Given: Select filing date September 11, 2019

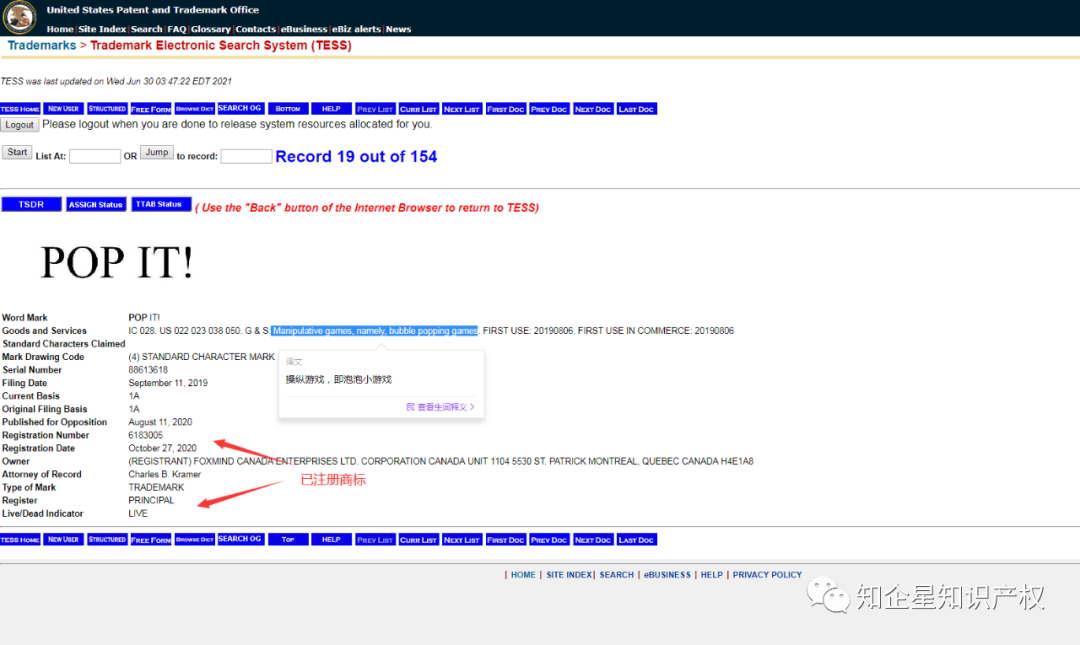Looking at the screenshot, I should click(168, 383).
